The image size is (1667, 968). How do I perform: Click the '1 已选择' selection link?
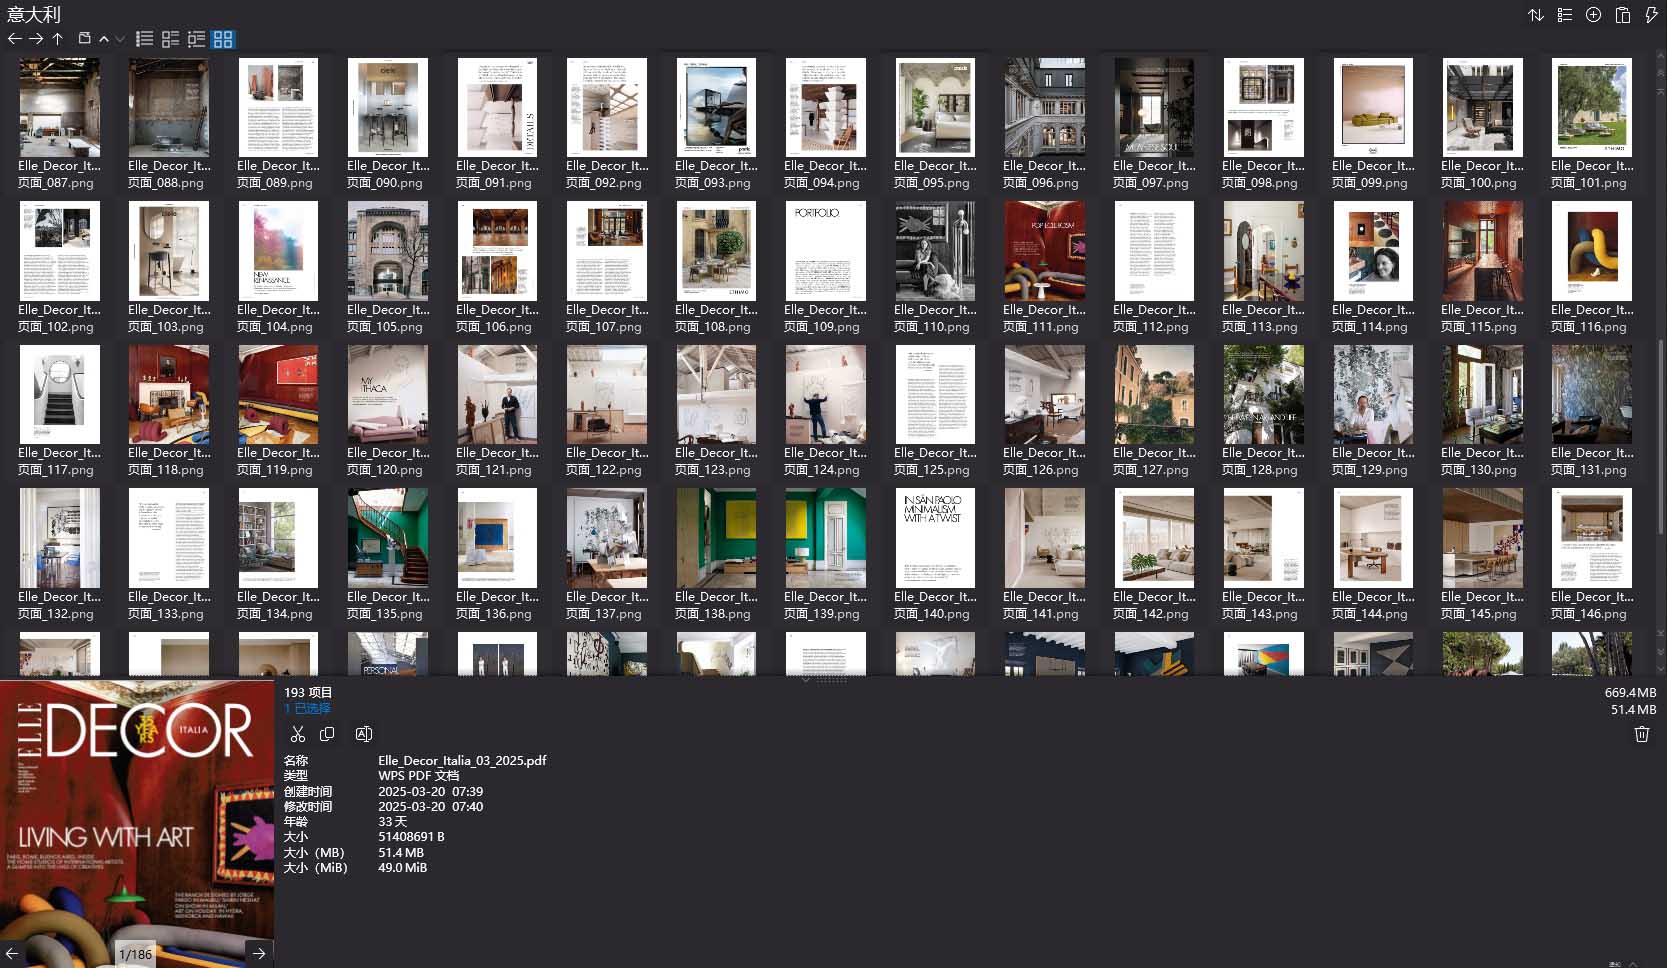(308, 708)
